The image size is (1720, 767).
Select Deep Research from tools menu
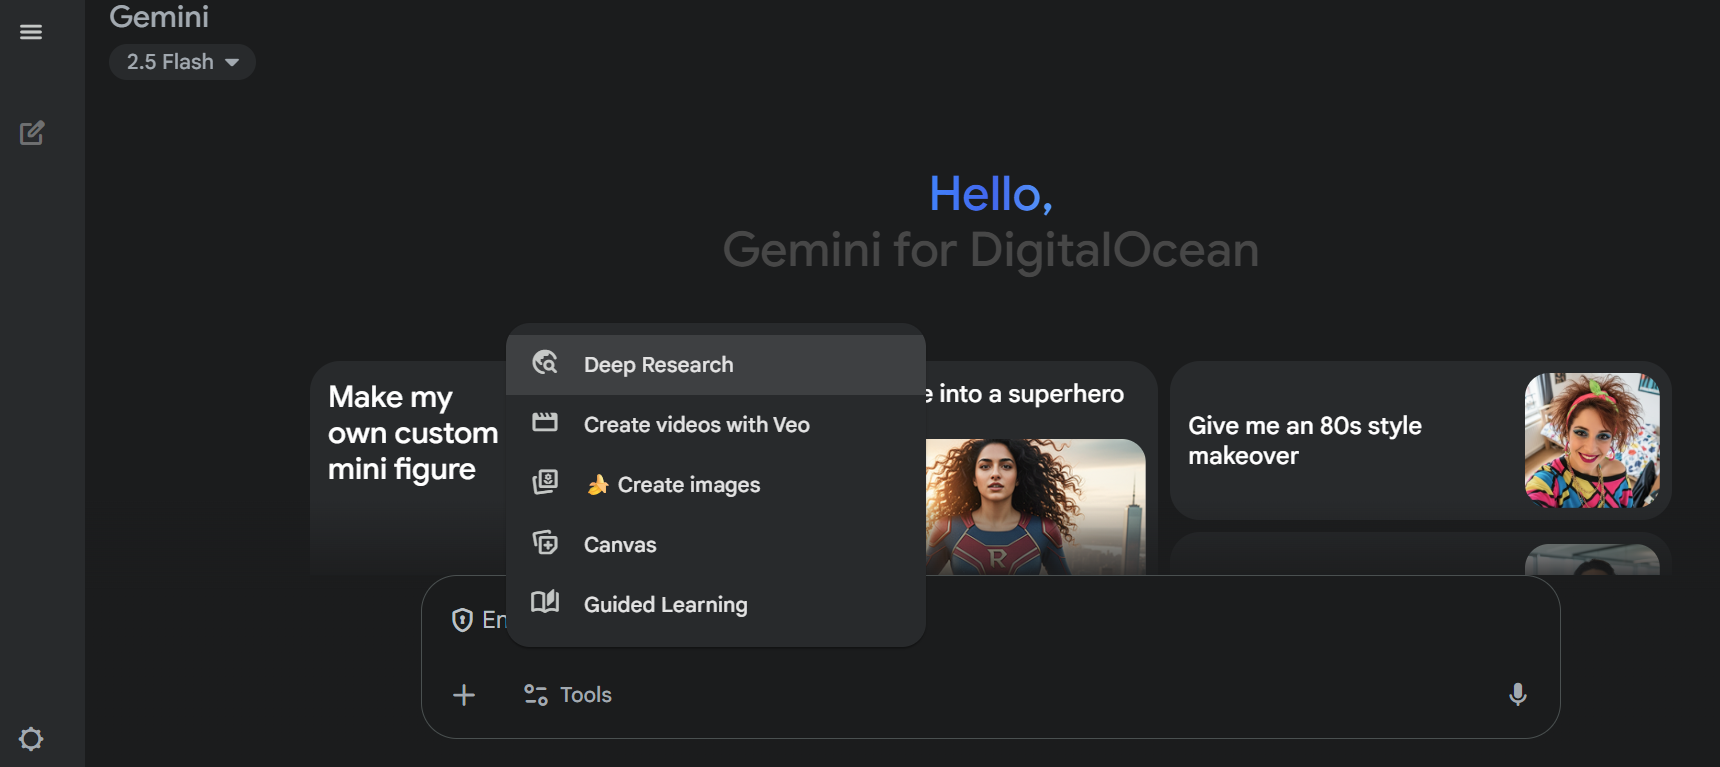pos(658,365)
